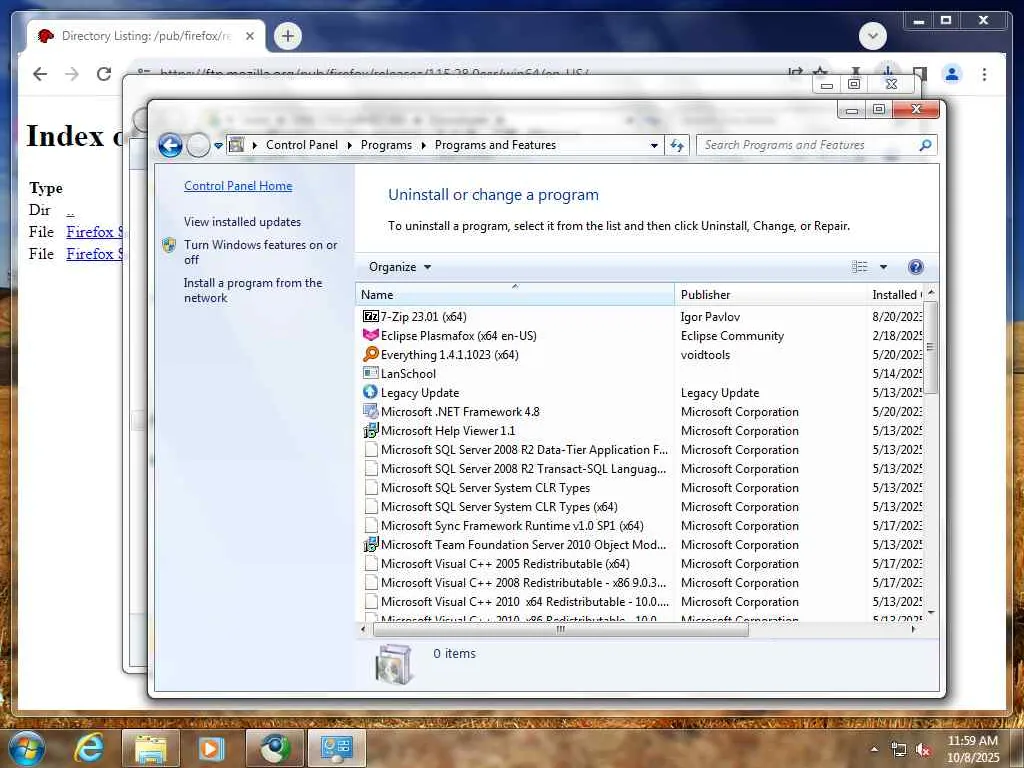The image size is (1024, 768).
Task: Click the vertical scrollbar thumb in program list
Action: (931, 347)
